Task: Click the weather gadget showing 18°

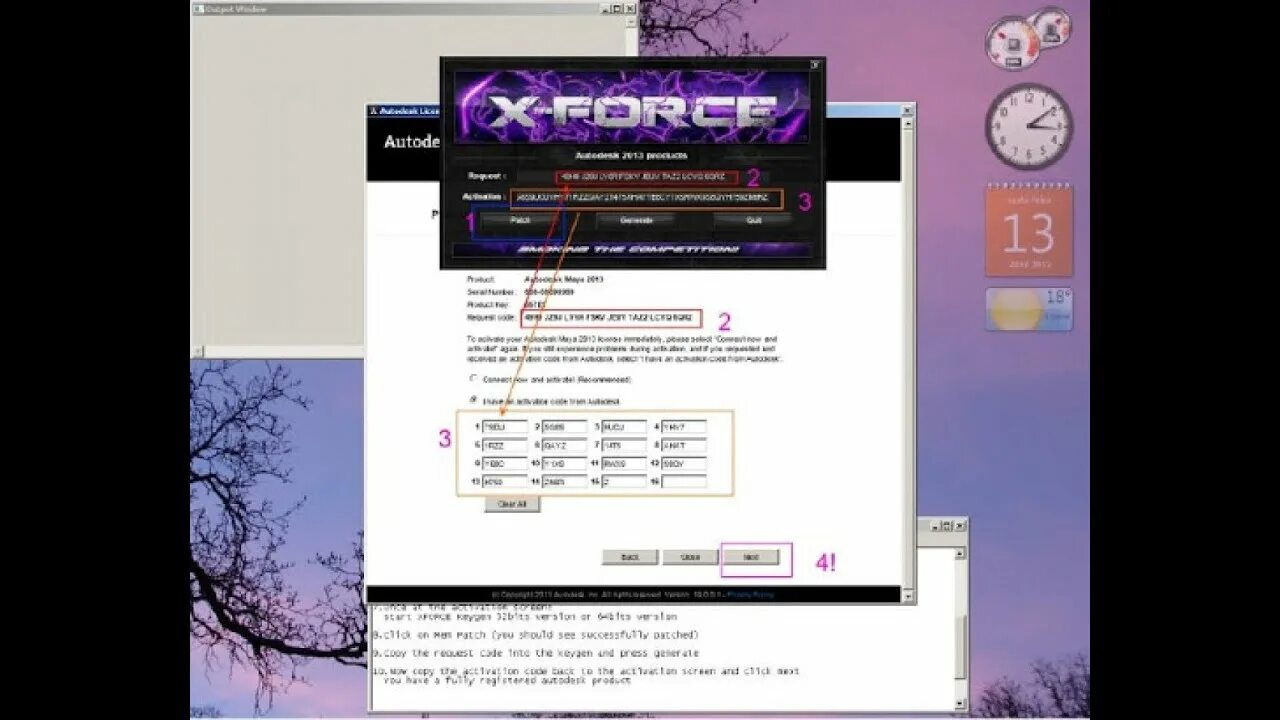Action: tap(1028, 309)
